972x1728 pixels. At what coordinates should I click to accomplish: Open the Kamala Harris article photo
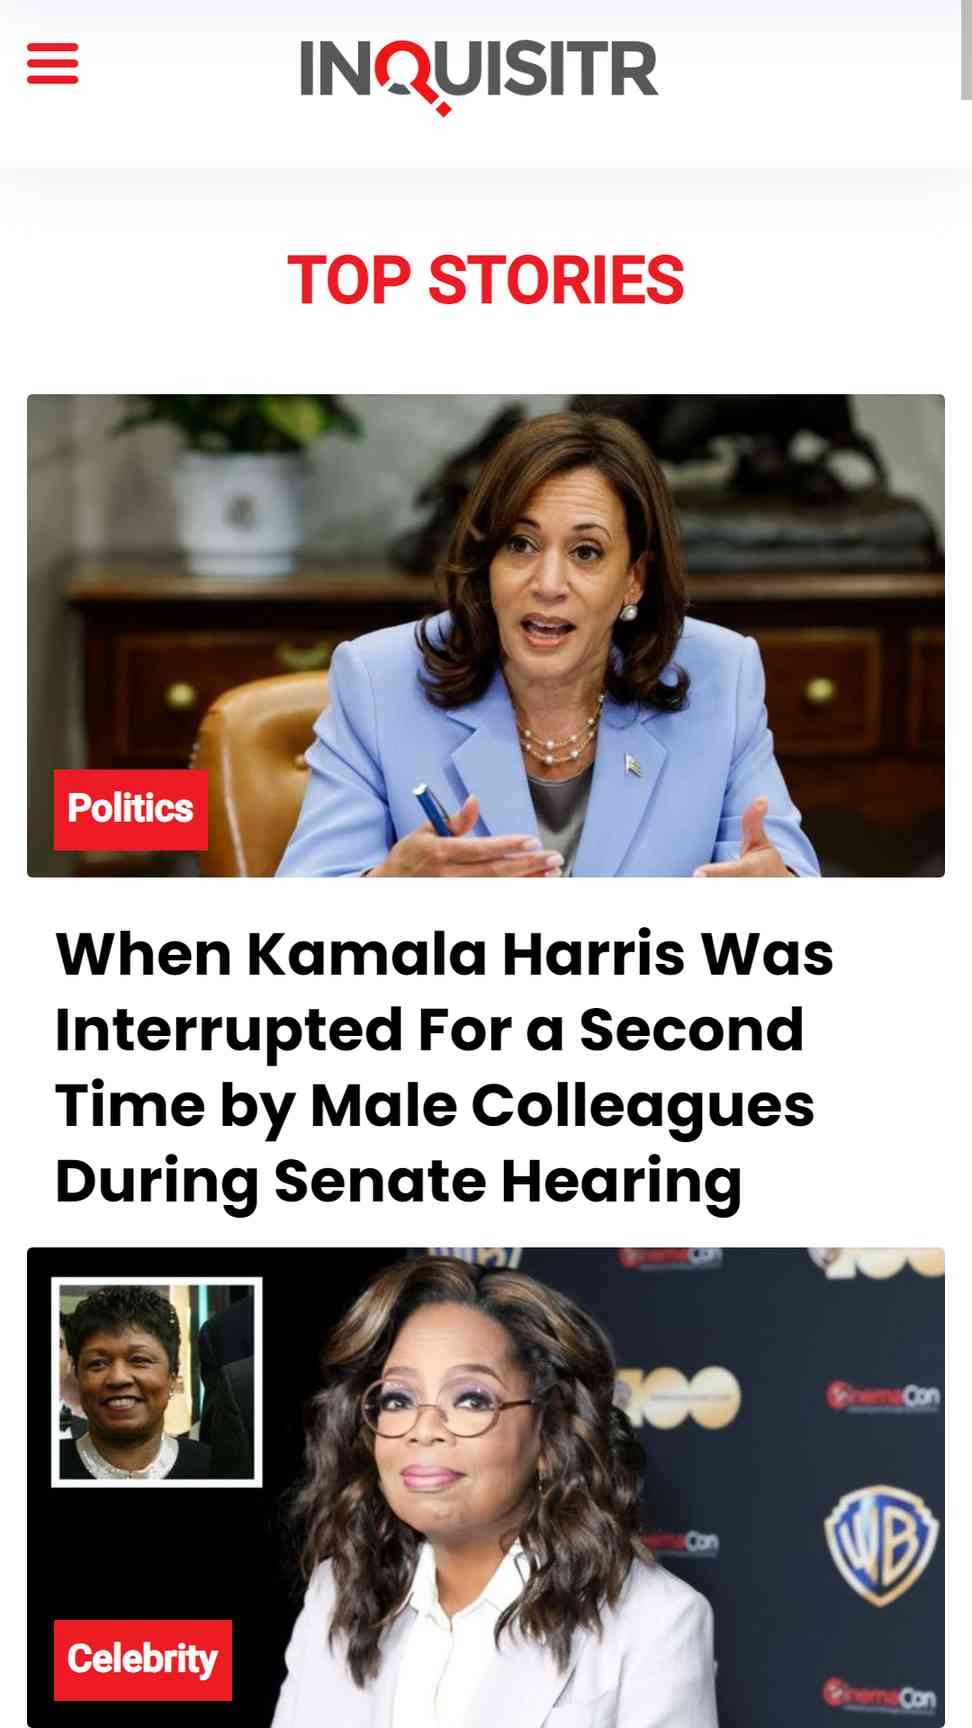pyautogui.click(x=486, y=635)
